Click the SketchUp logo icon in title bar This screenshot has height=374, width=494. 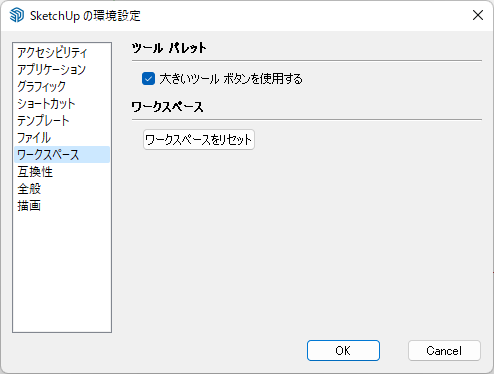[x=17, y=15]
